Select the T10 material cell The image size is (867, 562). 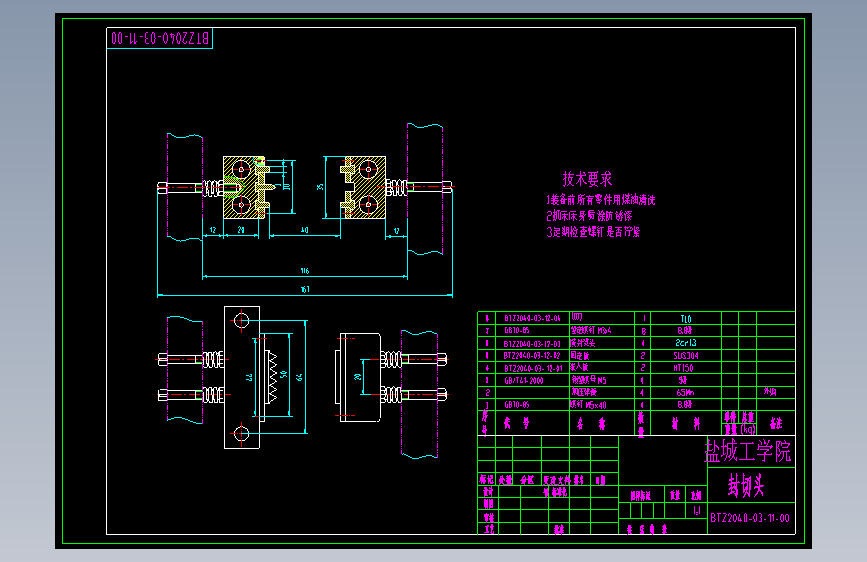(x=686, y=319)
